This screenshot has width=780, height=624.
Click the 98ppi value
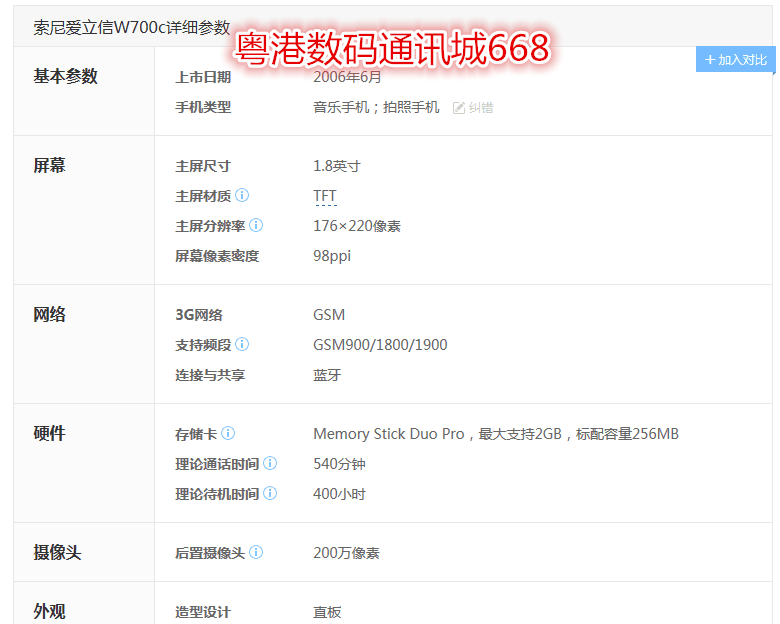[332, 256]
